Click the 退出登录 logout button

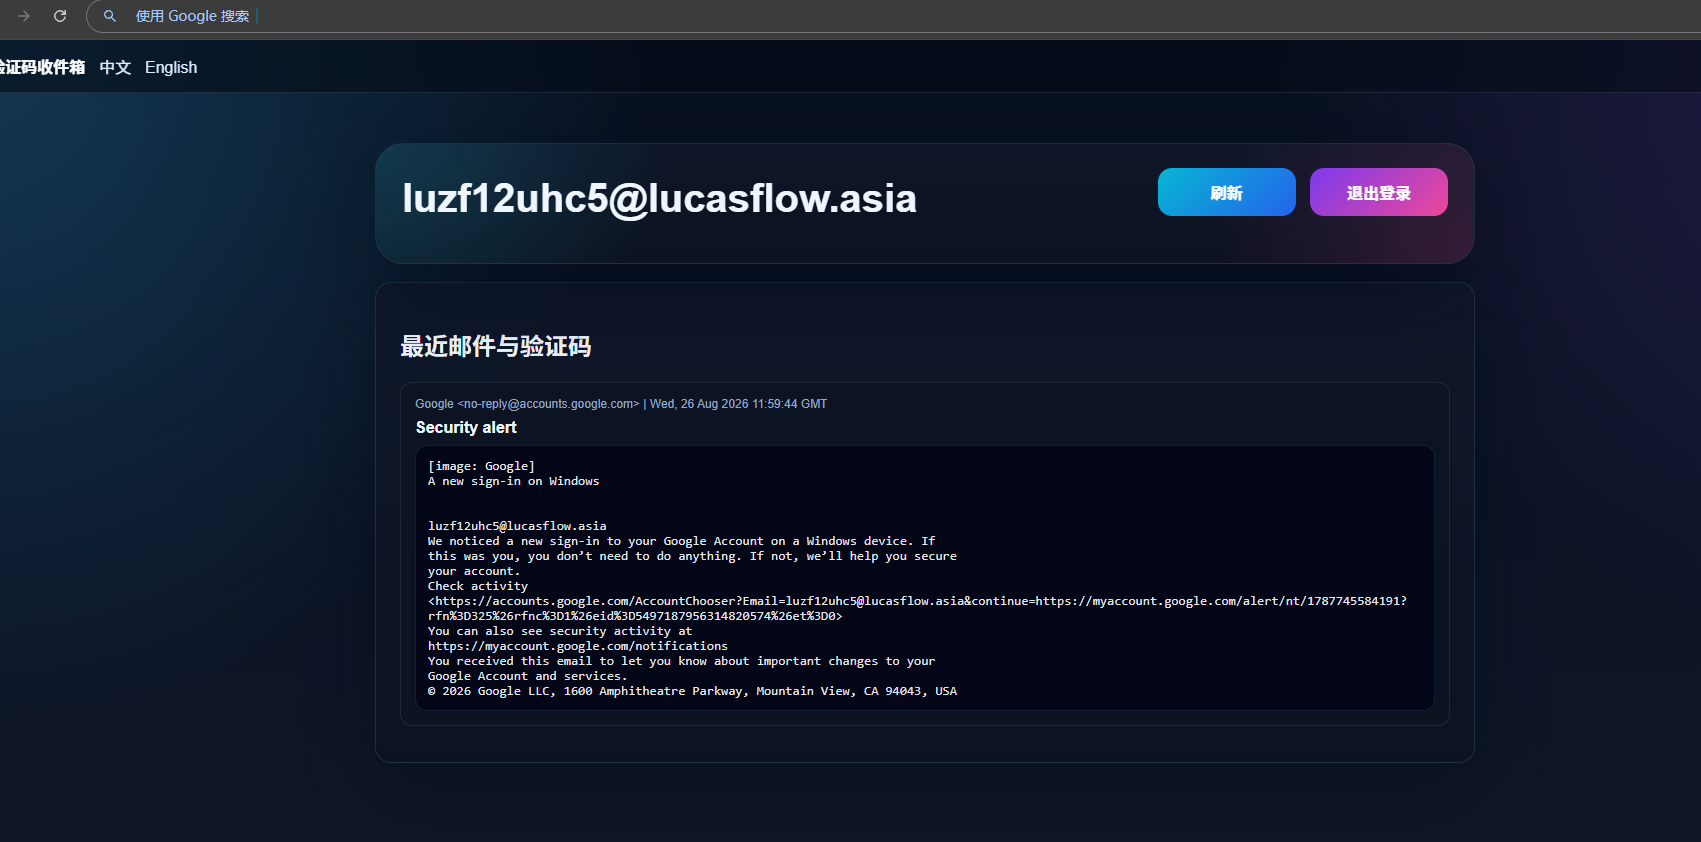coord(1379,192)
